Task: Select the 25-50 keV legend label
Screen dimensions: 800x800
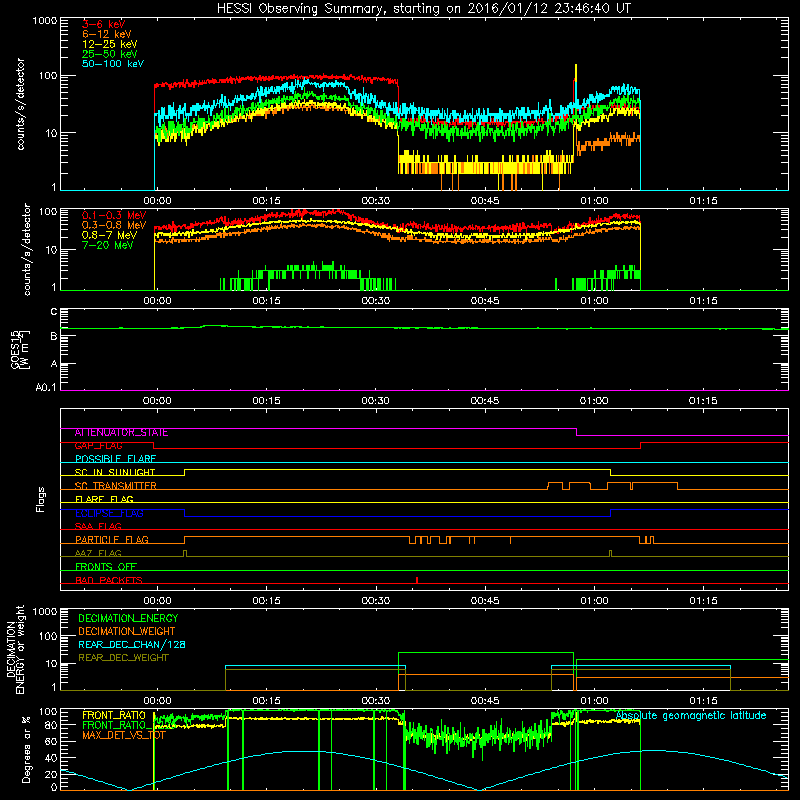Action: tap(110, 54)
